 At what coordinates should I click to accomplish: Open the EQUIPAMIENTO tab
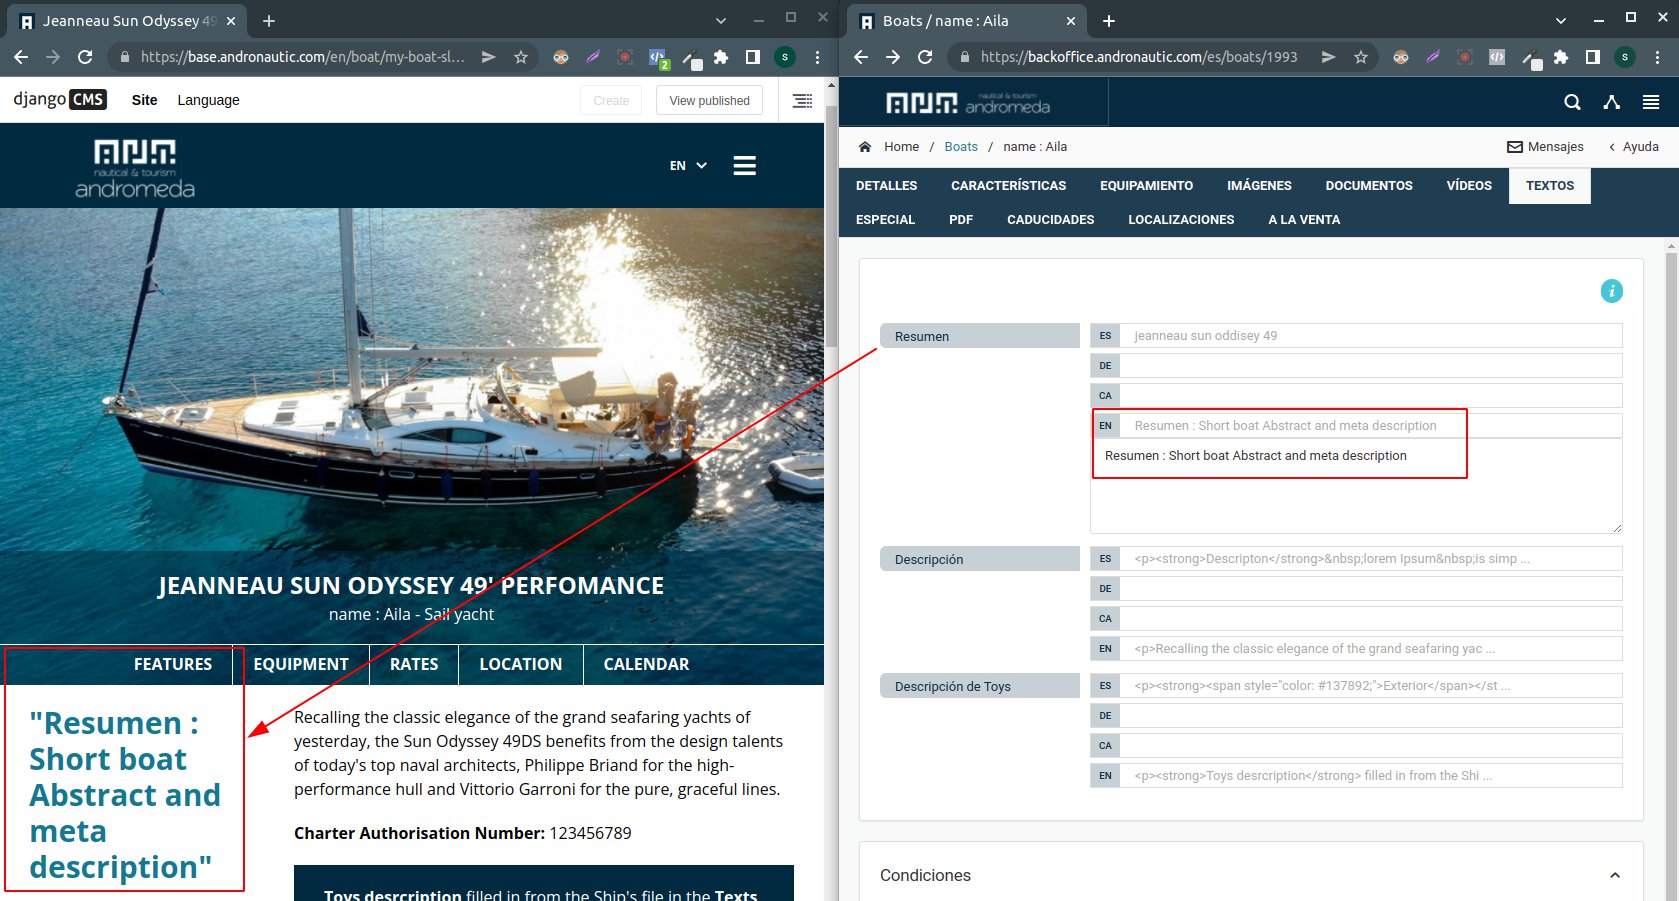pyautogui.click(x=1146, y=185)
